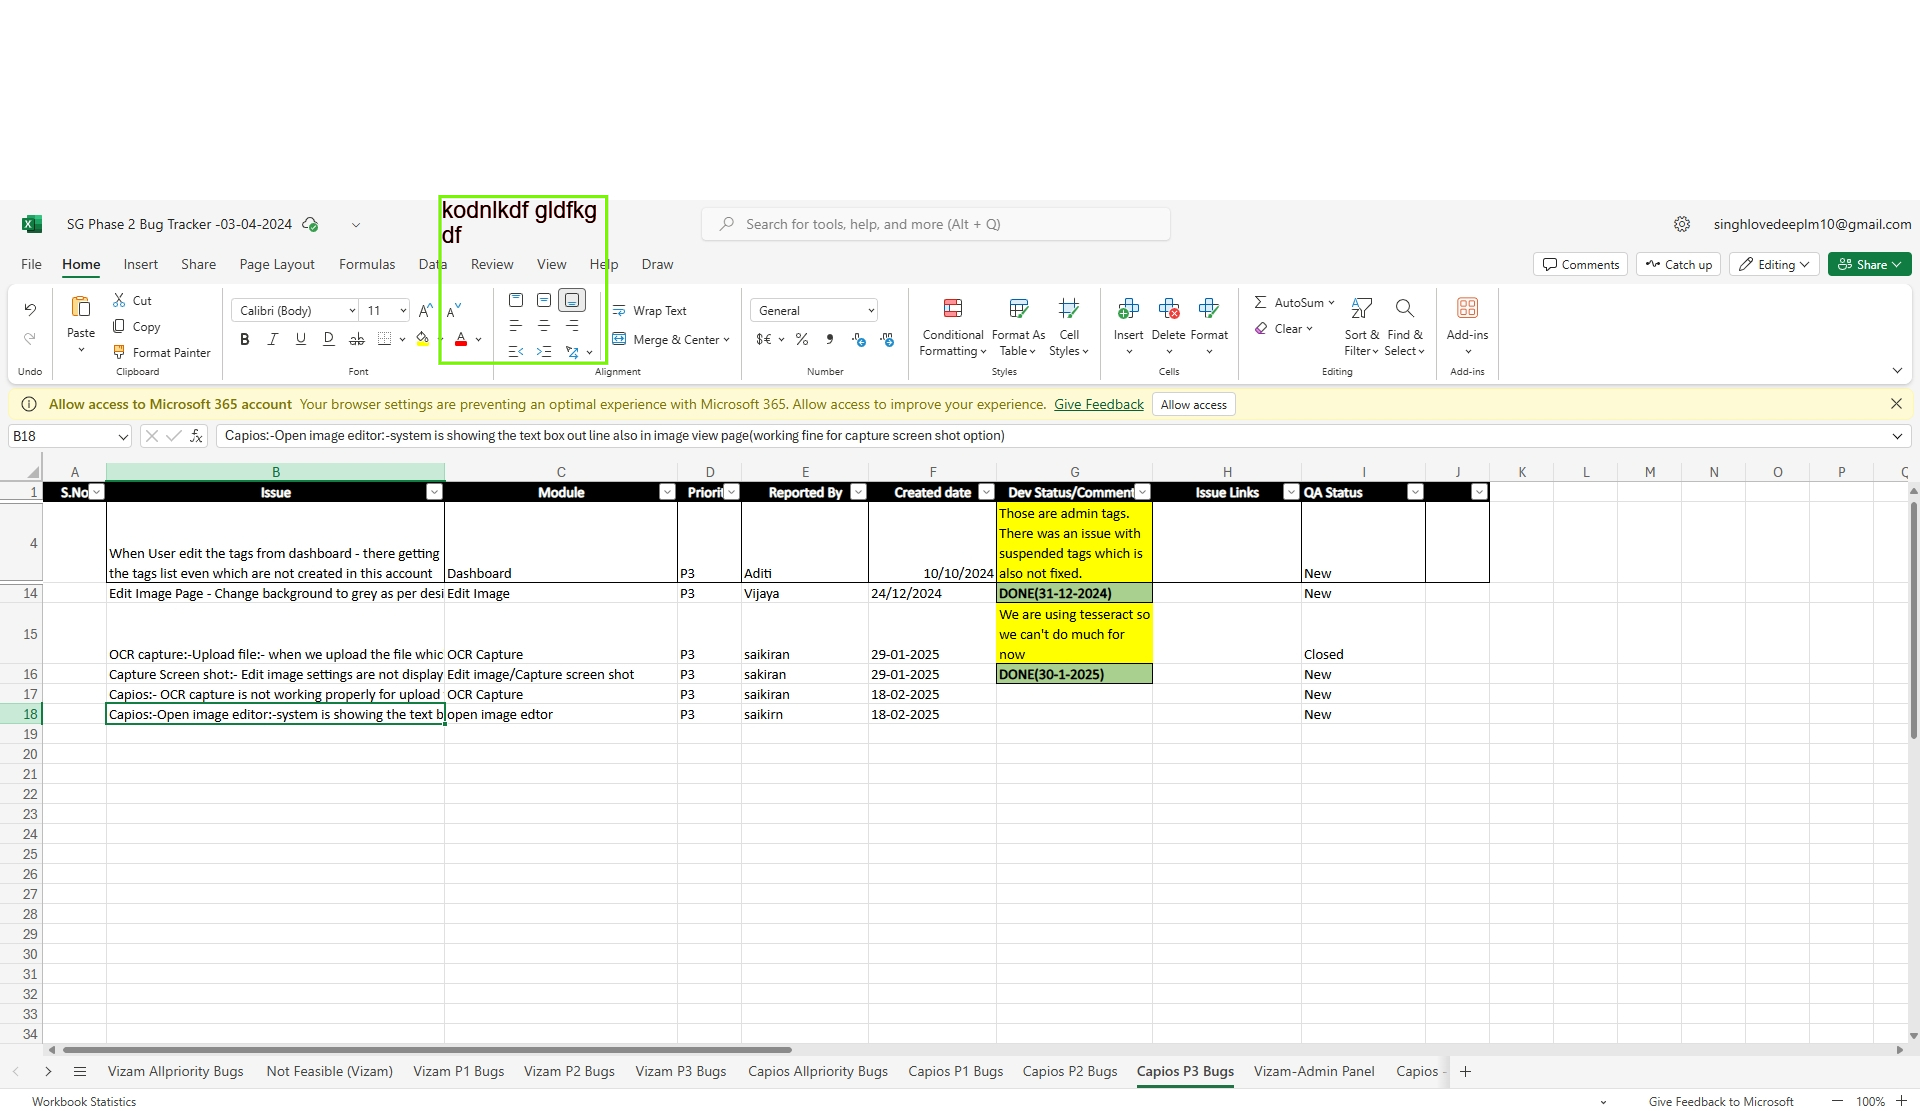
Task: Click the increase decimal icon
Action: [x=858, y=339]
